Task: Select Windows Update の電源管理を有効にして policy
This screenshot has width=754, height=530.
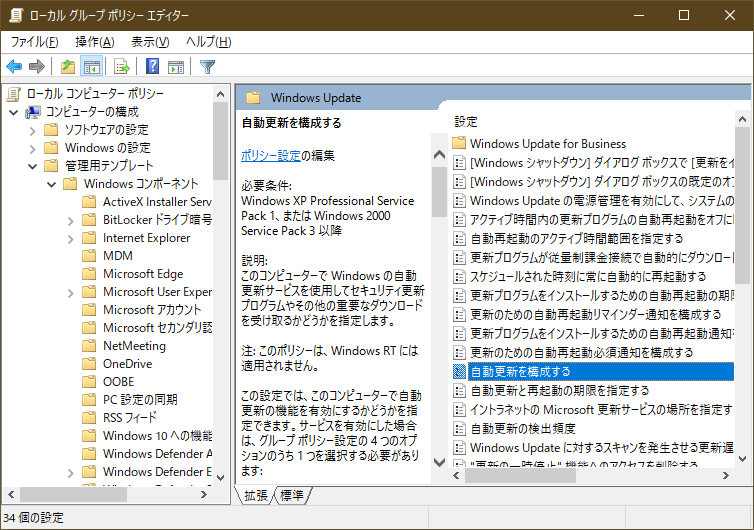Action: click(x=601, y=201)
